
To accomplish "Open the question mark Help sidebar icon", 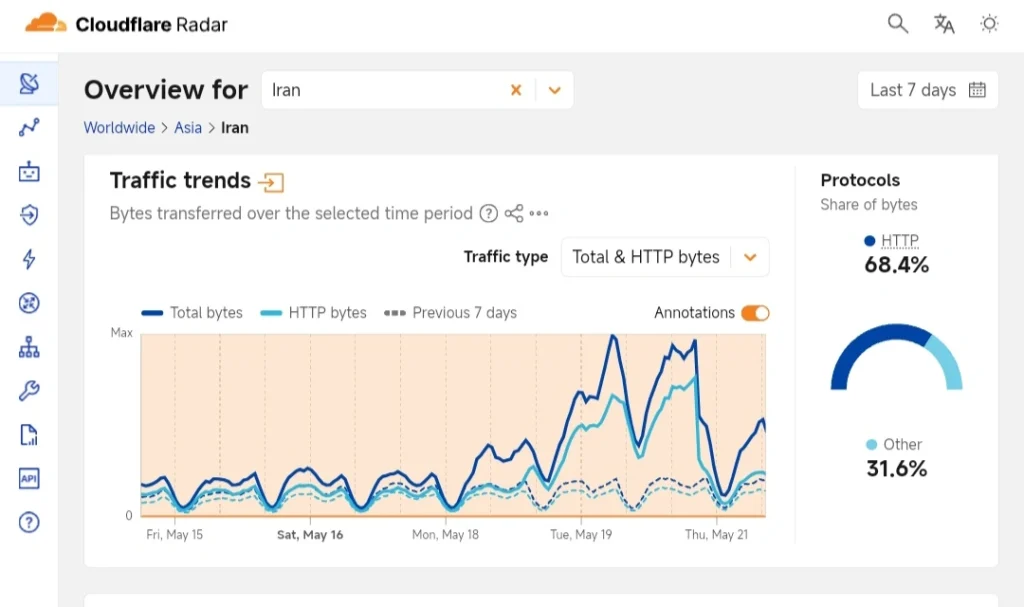I will (x=29, y=522).
